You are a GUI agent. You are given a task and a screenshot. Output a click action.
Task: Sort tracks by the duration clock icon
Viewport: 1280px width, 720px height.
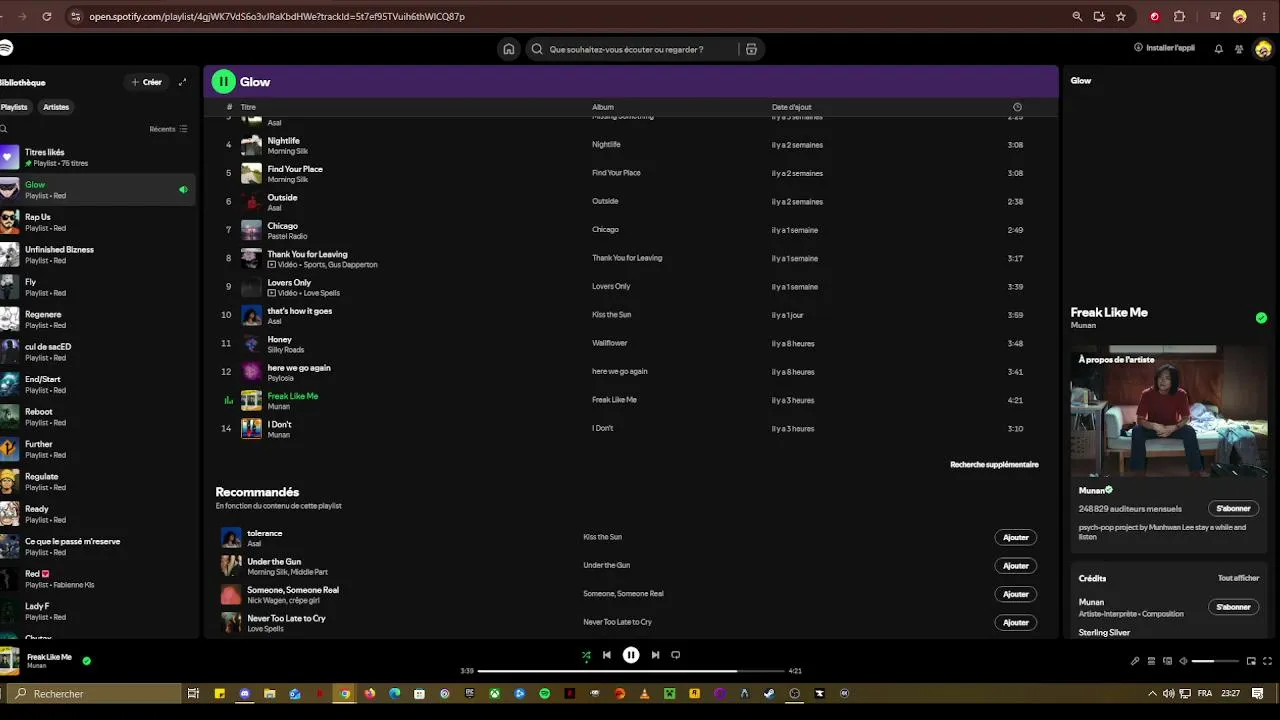click(x=1017, y=107)
